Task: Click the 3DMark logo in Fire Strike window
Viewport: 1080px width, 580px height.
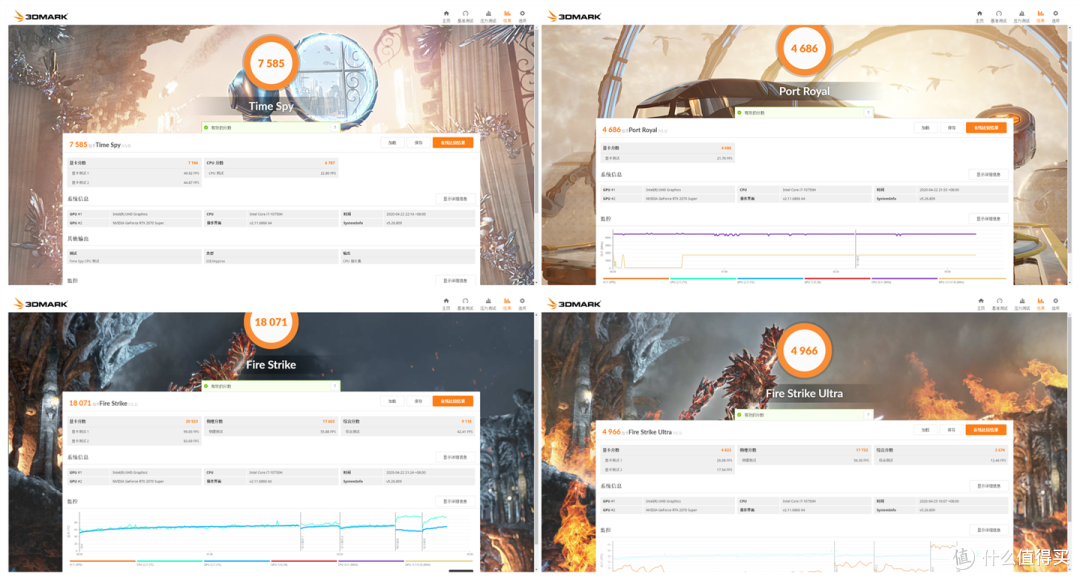Action: coord(41,304)
